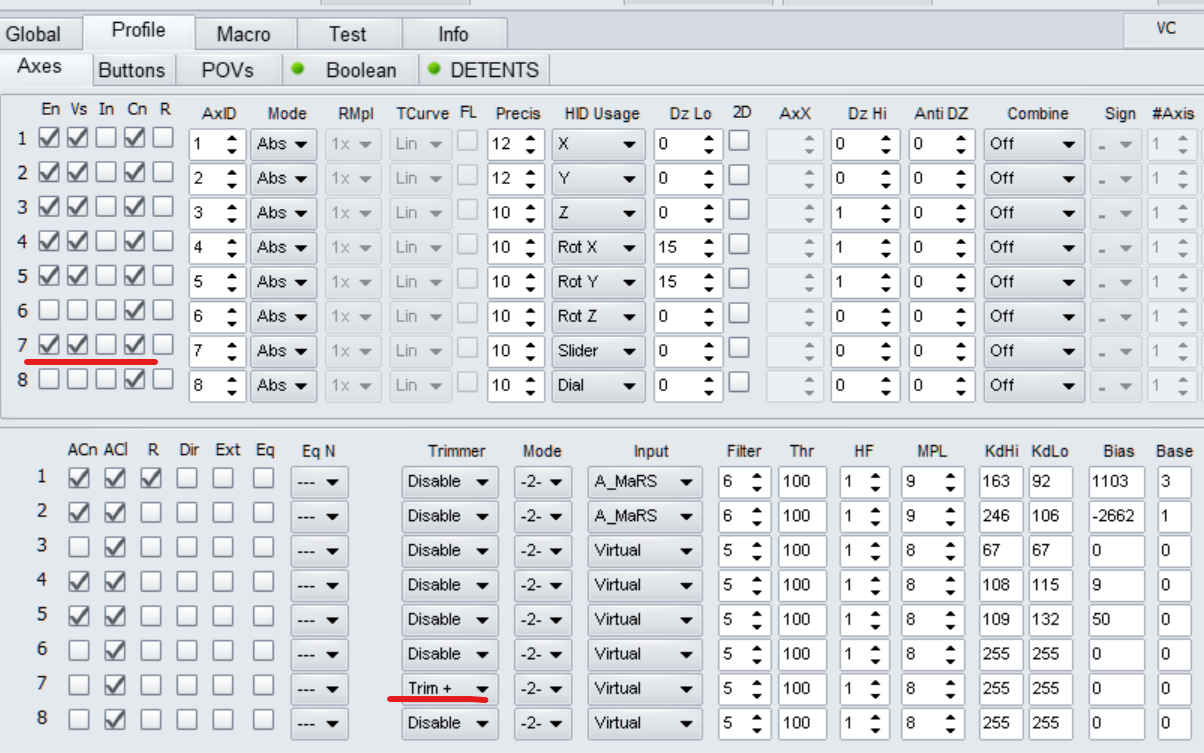Screen dimensions: 1204x753
Task: Open the A_MaRS input dropdown in row 1
Action: coord(642,482)
